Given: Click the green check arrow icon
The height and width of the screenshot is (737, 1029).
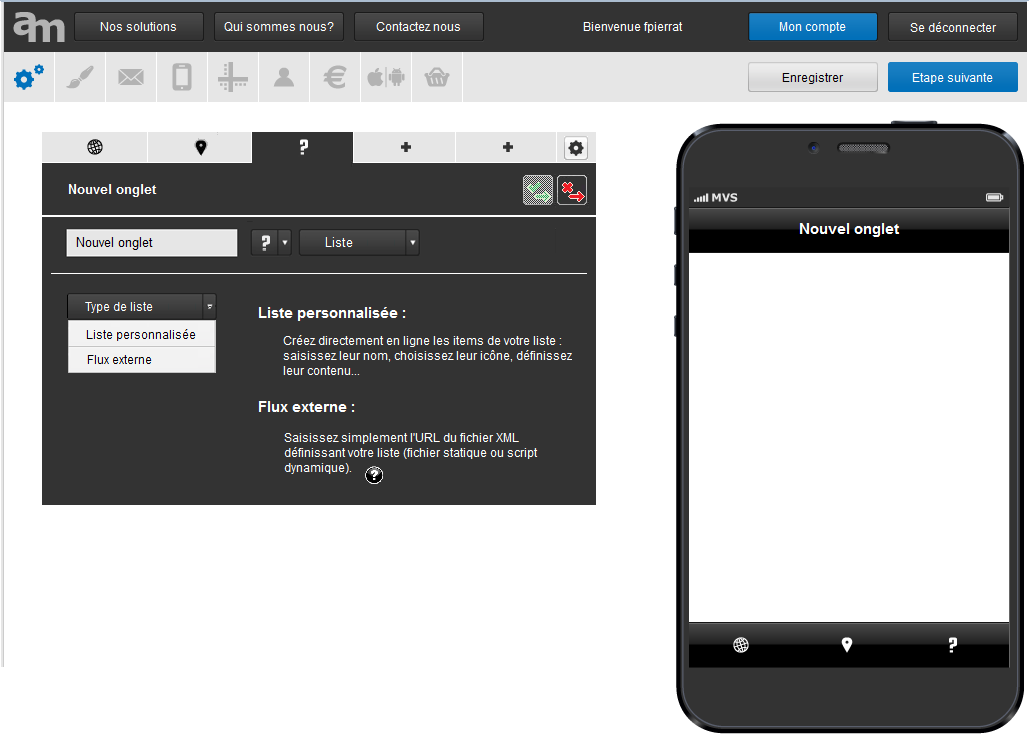Looking at the screenshot, I should (x=538, y=190).
